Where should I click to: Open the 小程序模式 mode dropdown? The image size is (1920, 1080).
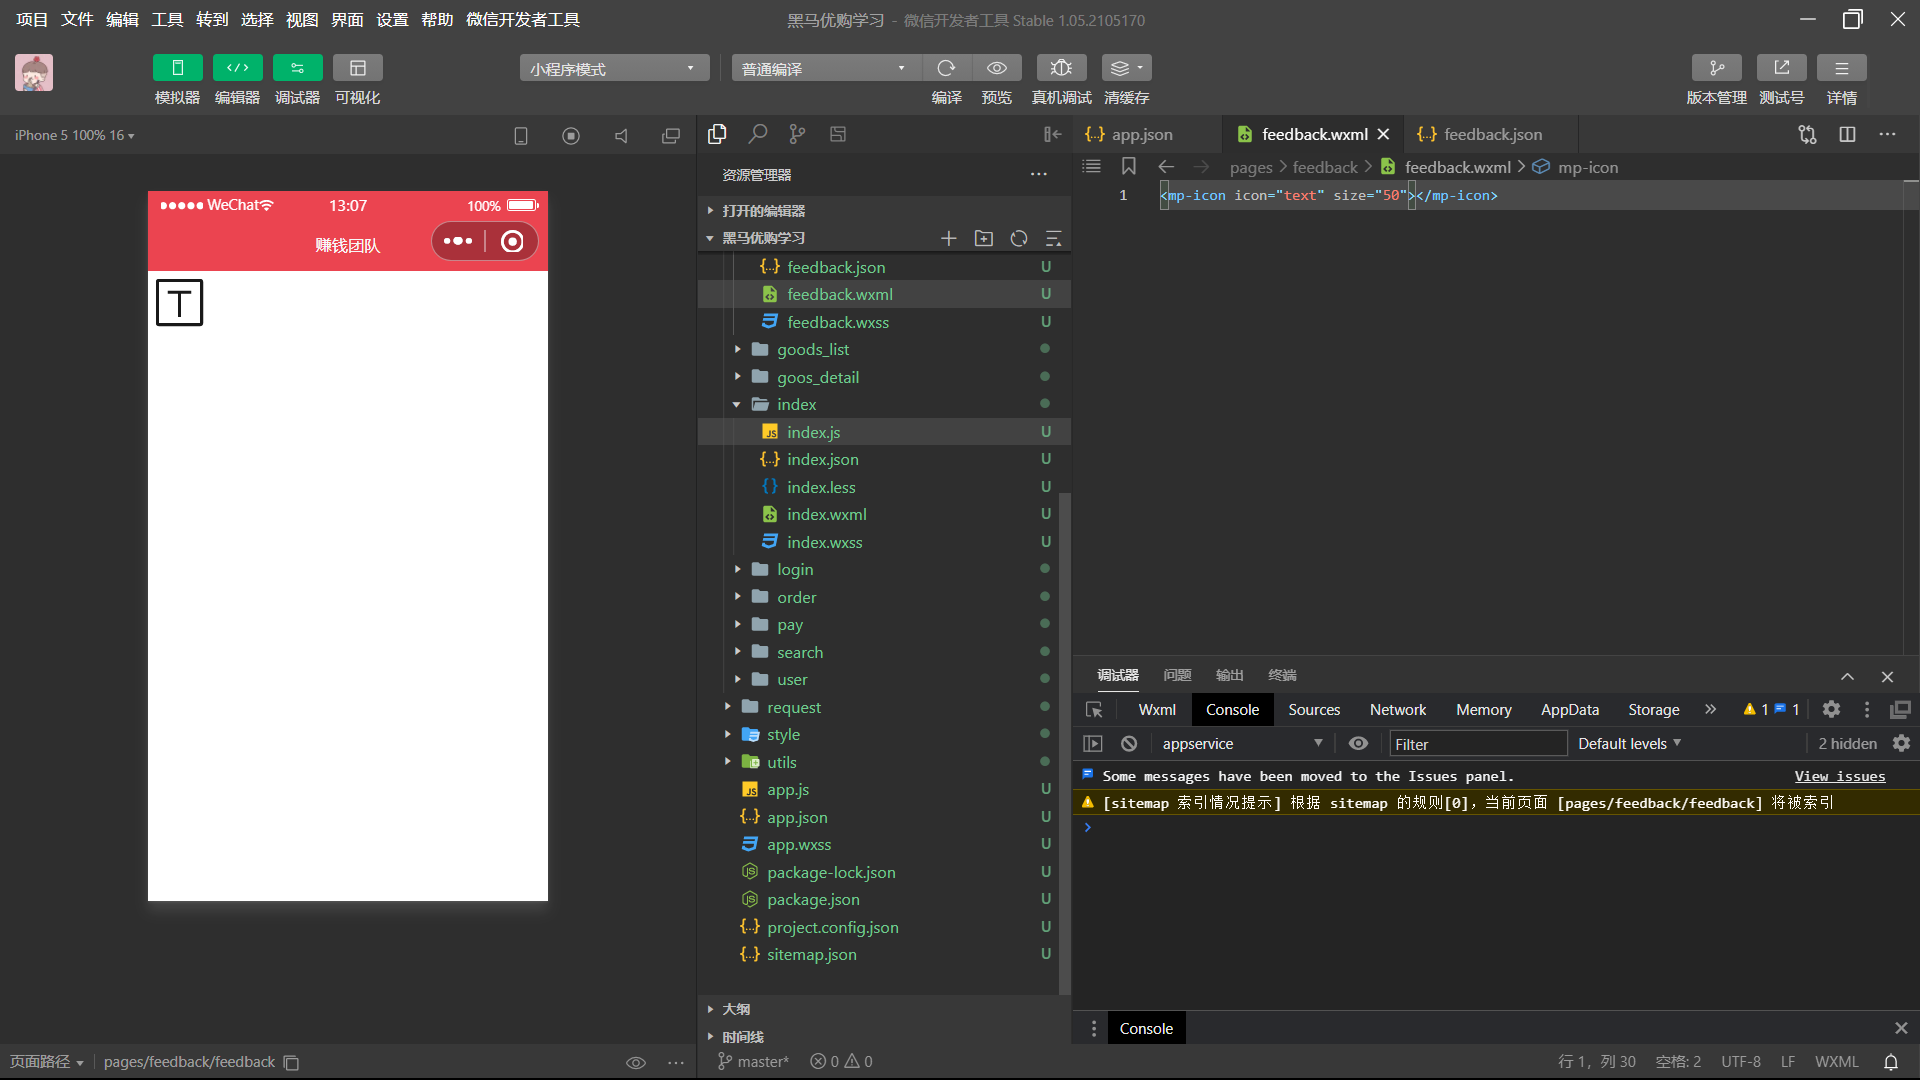click(613, 69)
